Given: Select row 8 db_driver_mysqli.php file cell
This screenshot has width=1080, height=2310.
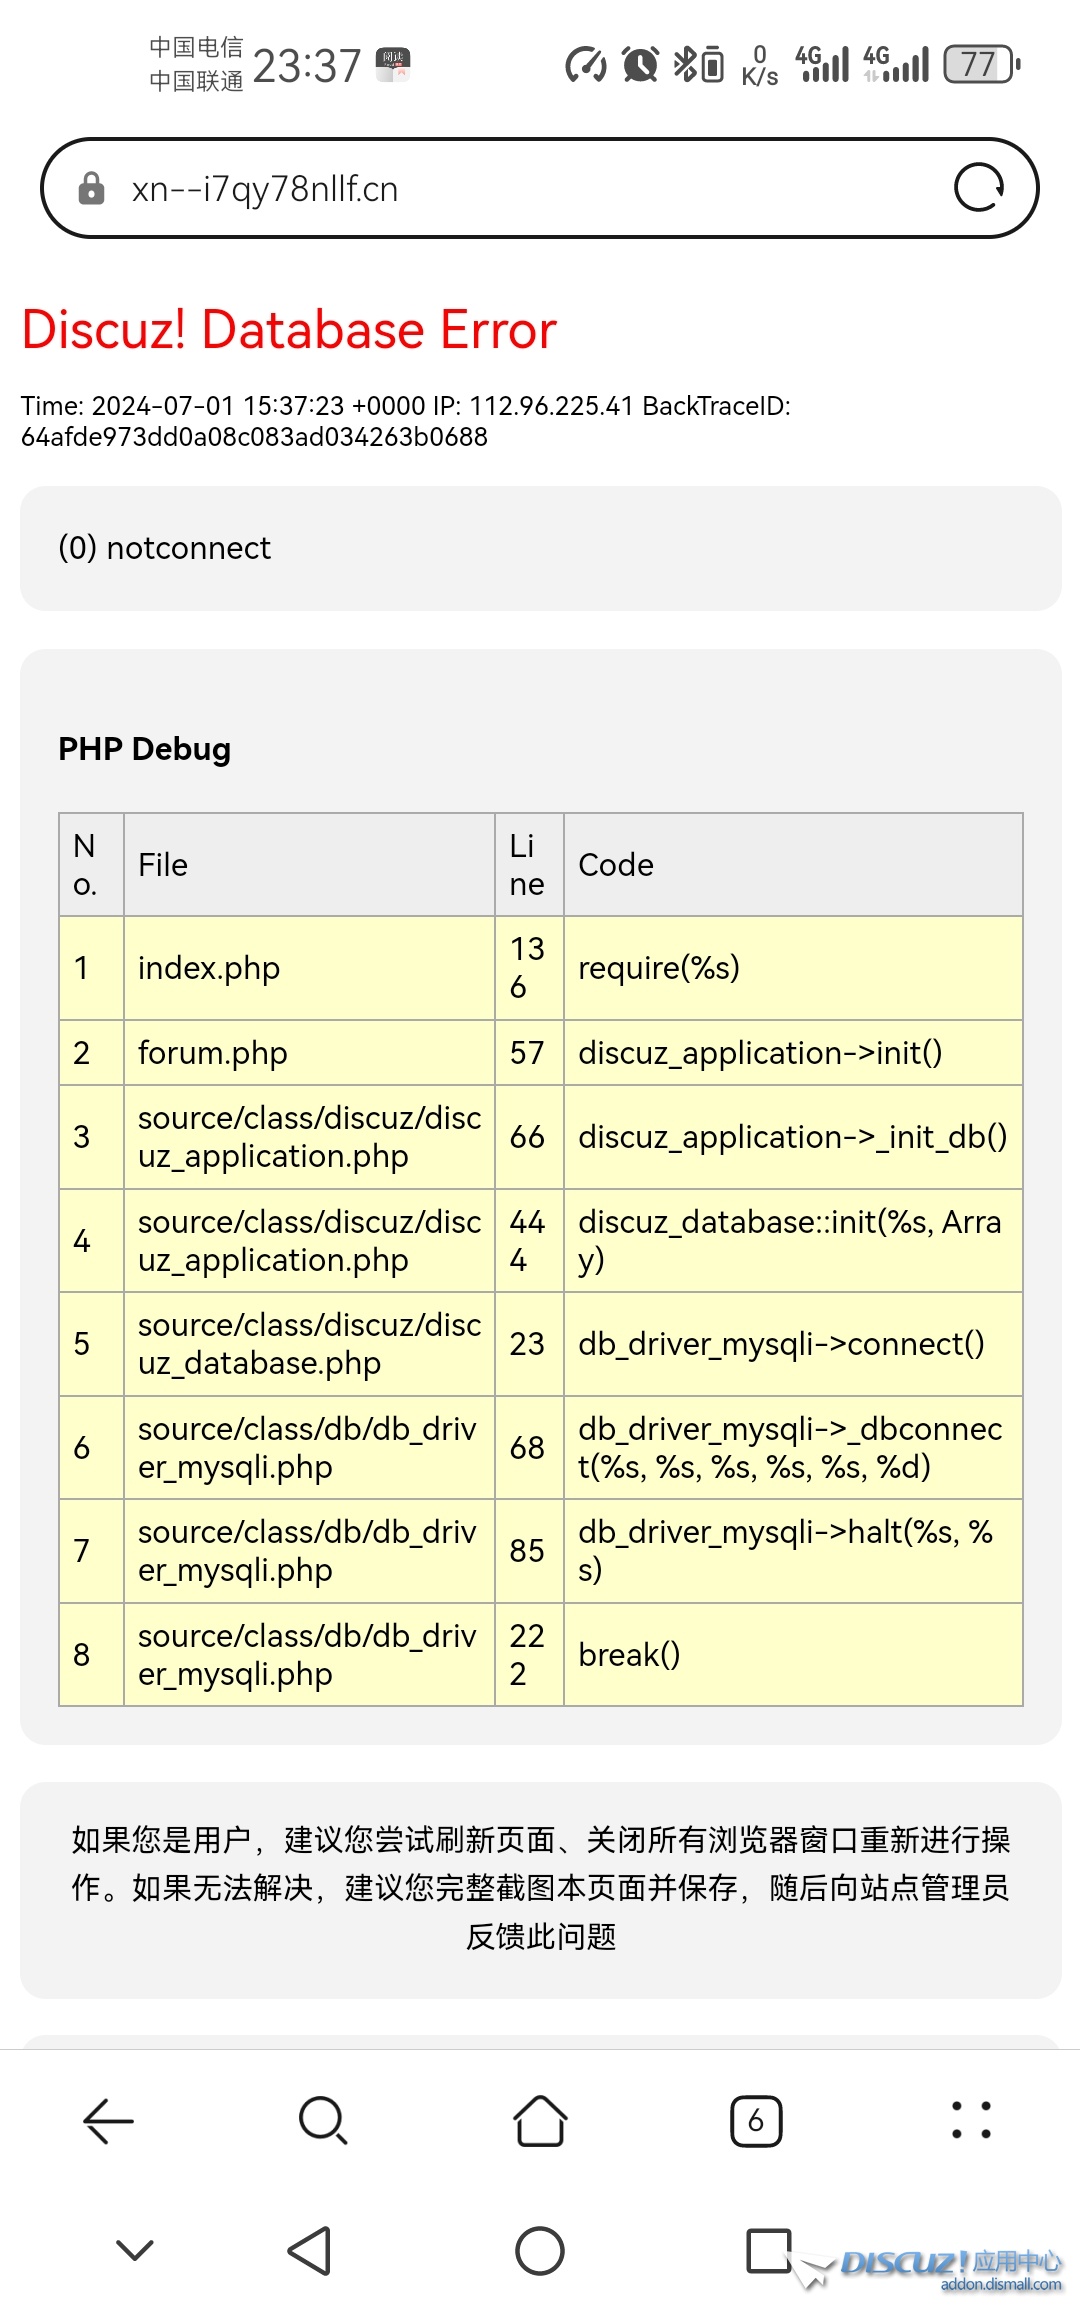Looking at the screenshot, I should 309,1655.
